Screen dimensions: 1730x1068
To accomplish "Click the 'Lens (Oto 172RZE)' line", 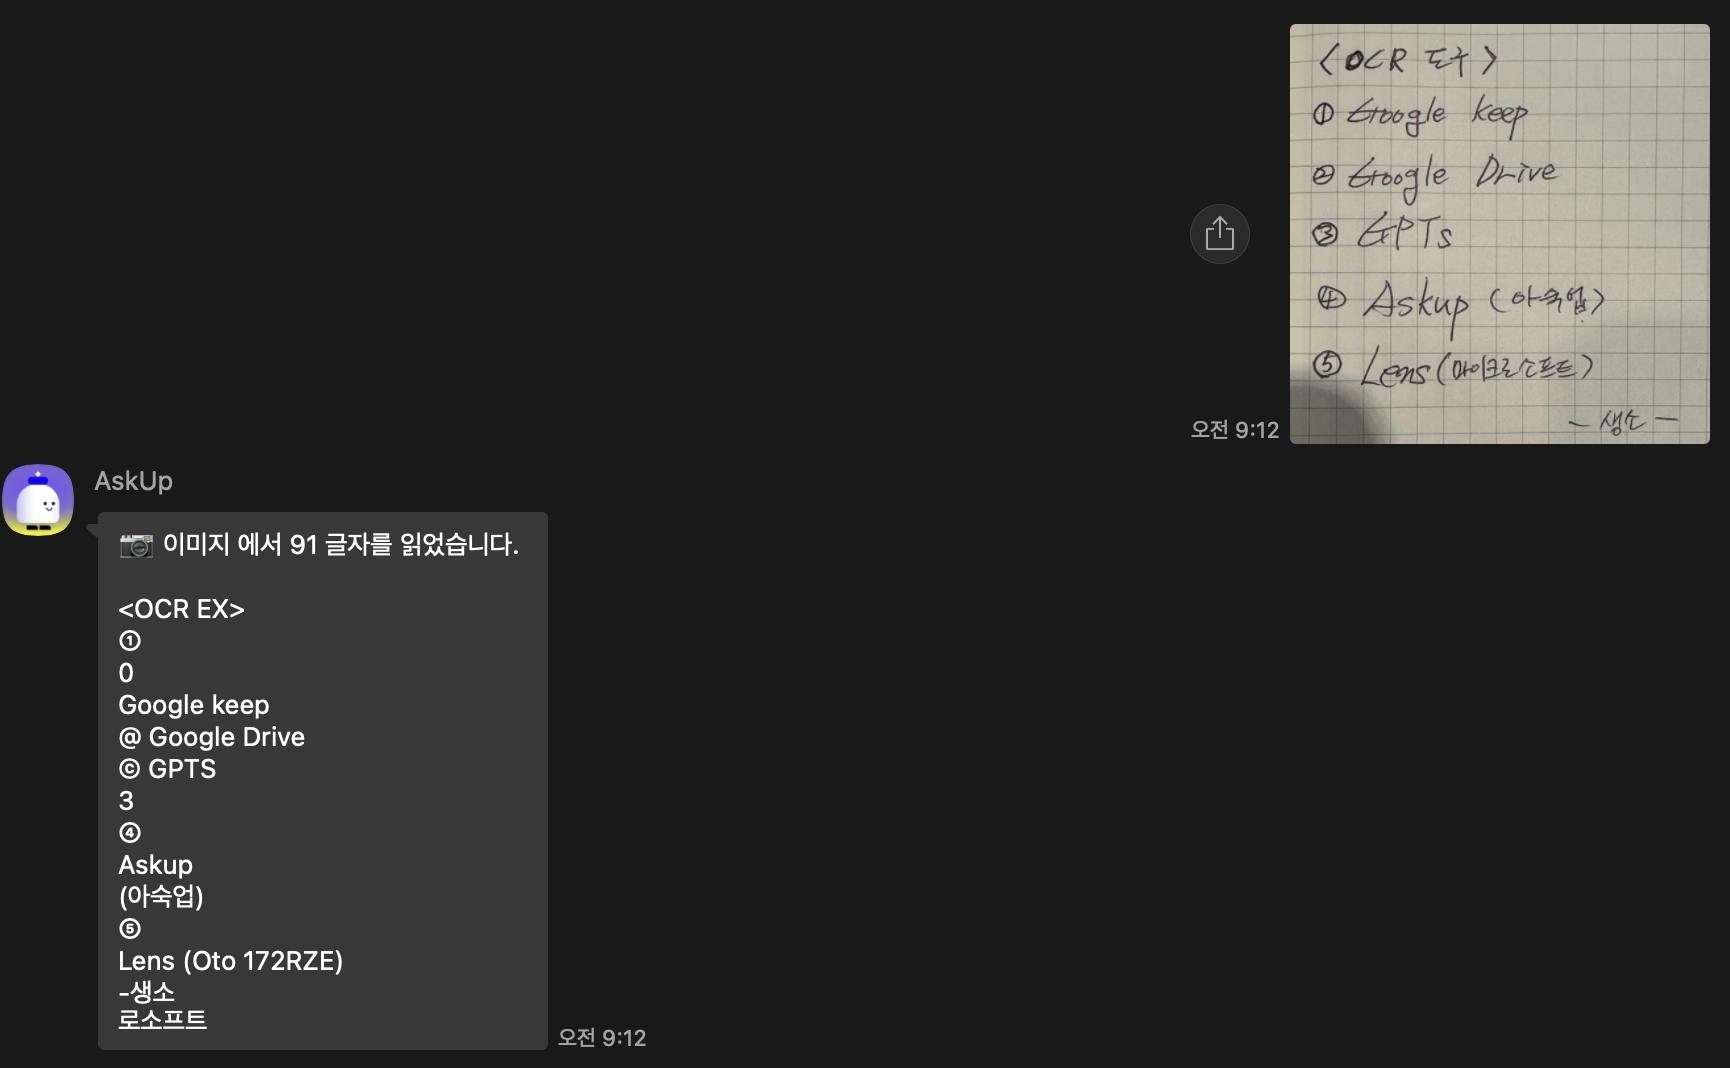I will (230, 961).
